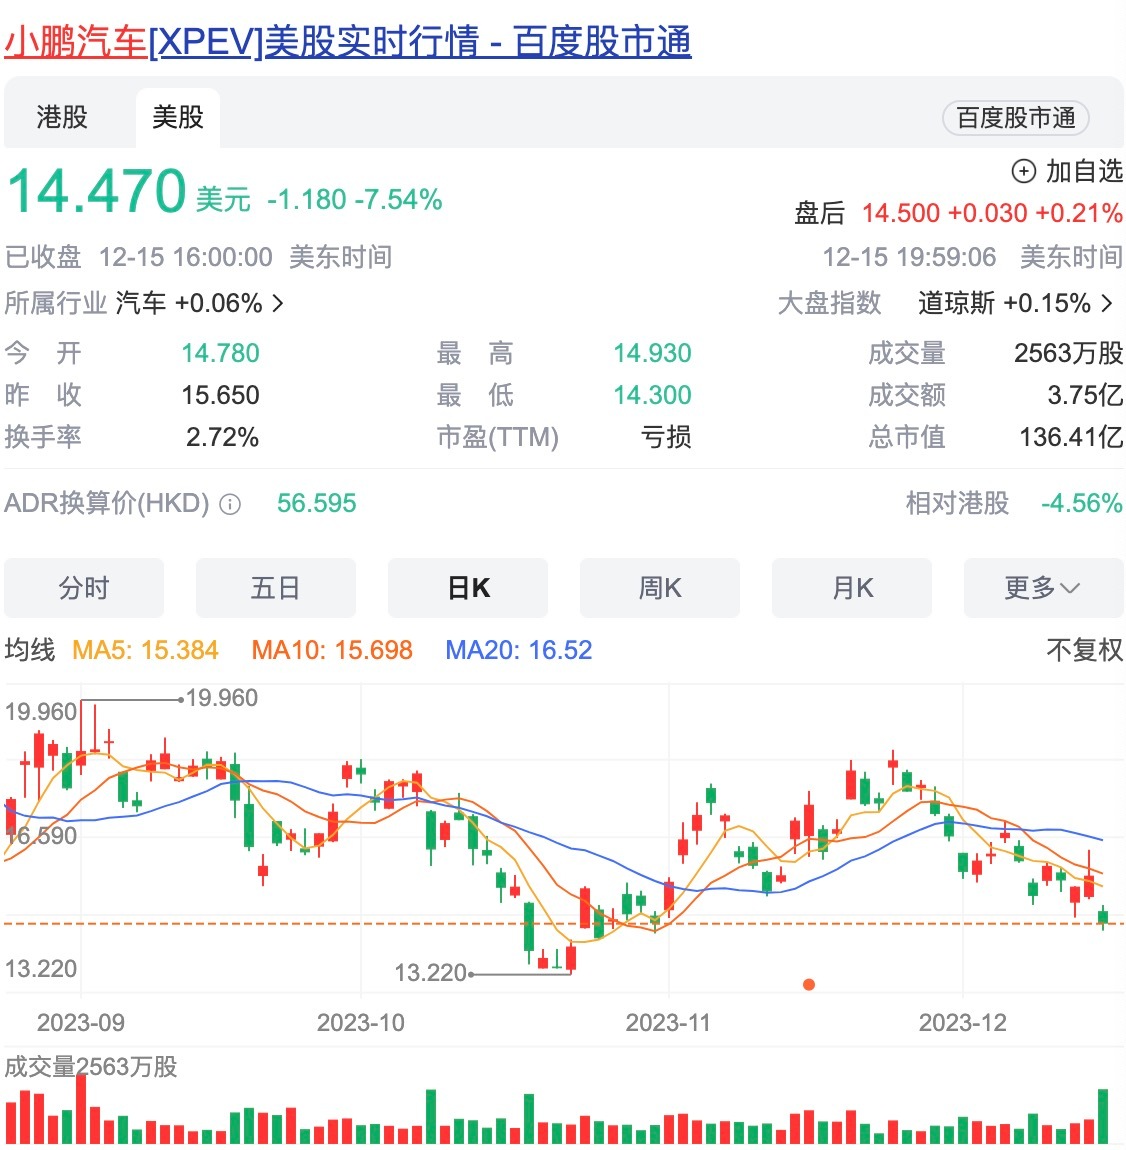The width and height of the screenshot is (1126, 1150).
Task: Click the MA5: 15.384 indicator label
Action: pyautogui.click(x=145, y=650)
